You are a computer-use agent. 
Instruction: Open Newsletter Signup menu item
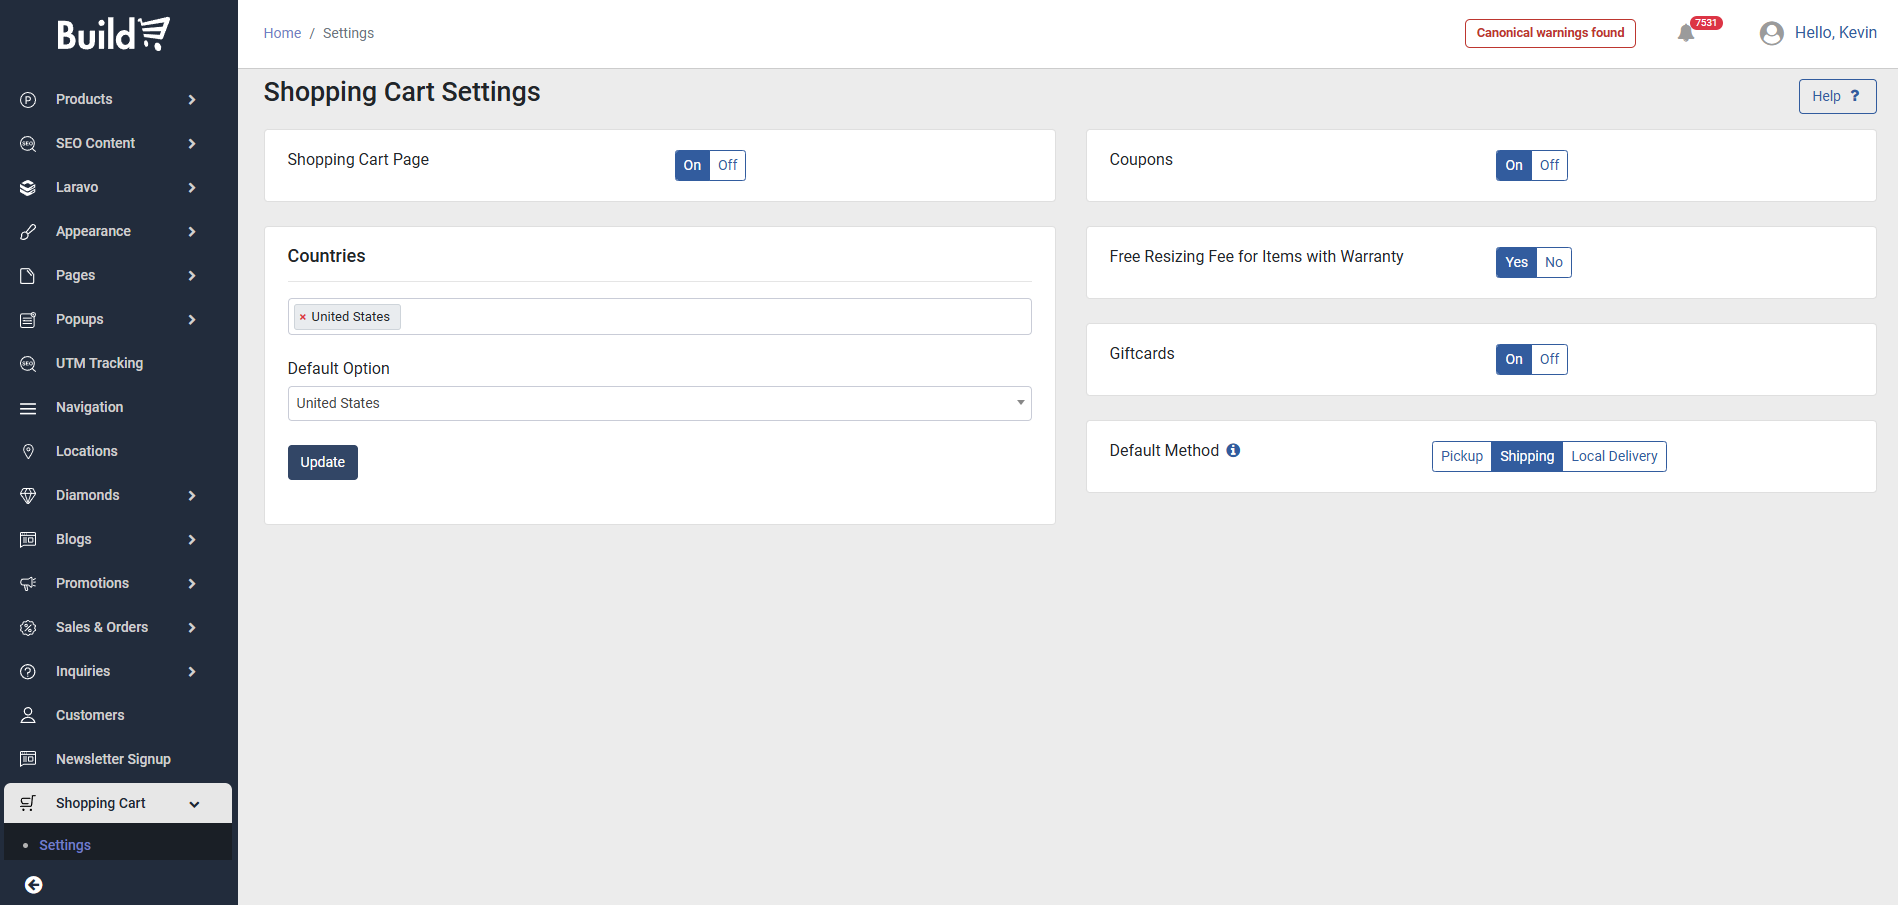[118, 760]
